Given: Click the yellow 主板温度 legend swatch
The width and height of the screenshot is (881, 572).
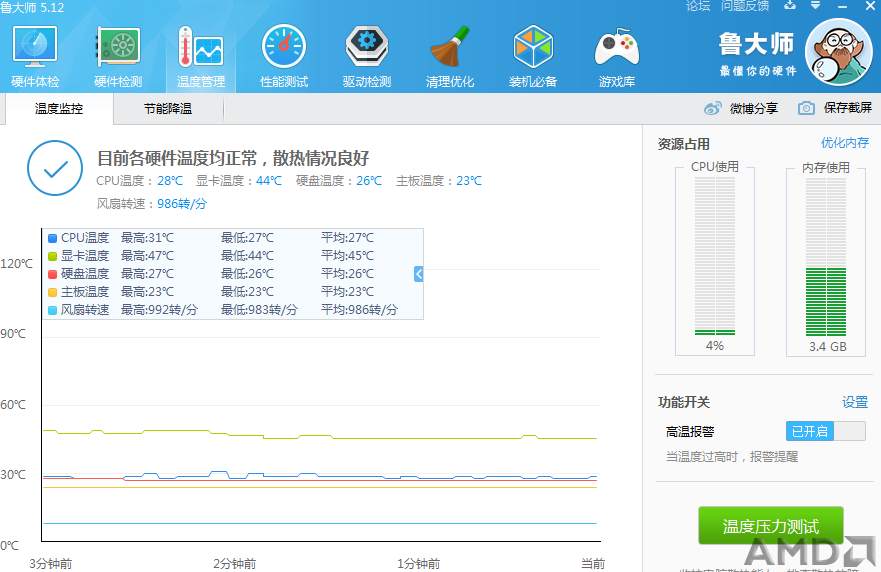Looking at the screenshot, I should pyautogui.click(x=52, y=292).
